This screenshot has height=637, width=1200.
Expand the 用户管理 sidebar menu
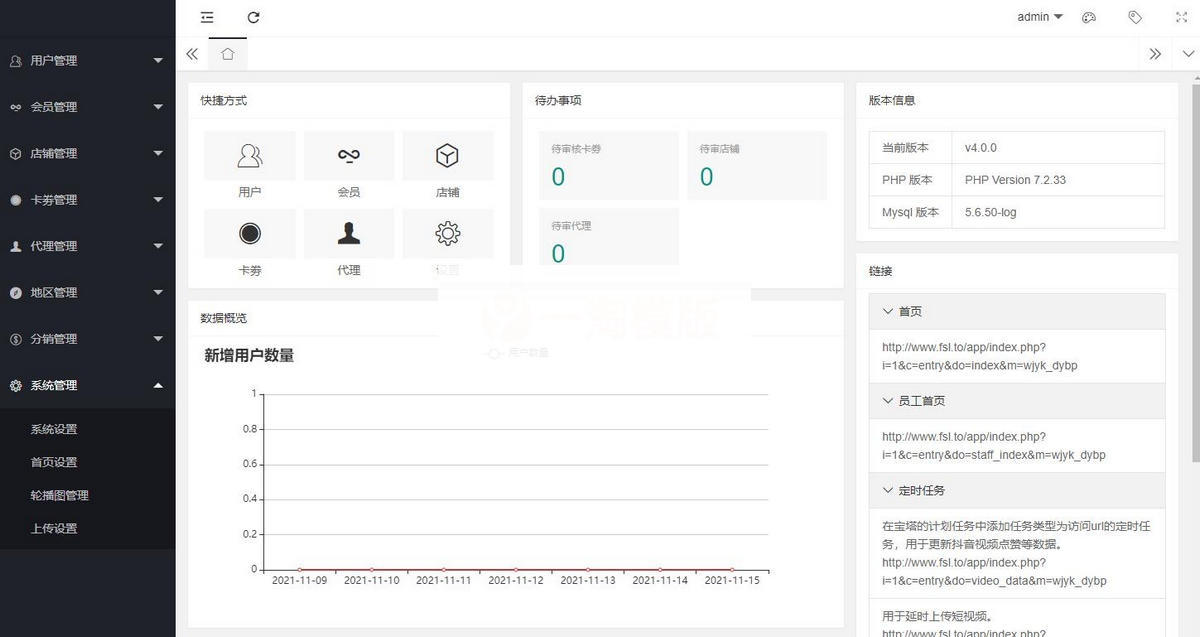click(87, 60)
